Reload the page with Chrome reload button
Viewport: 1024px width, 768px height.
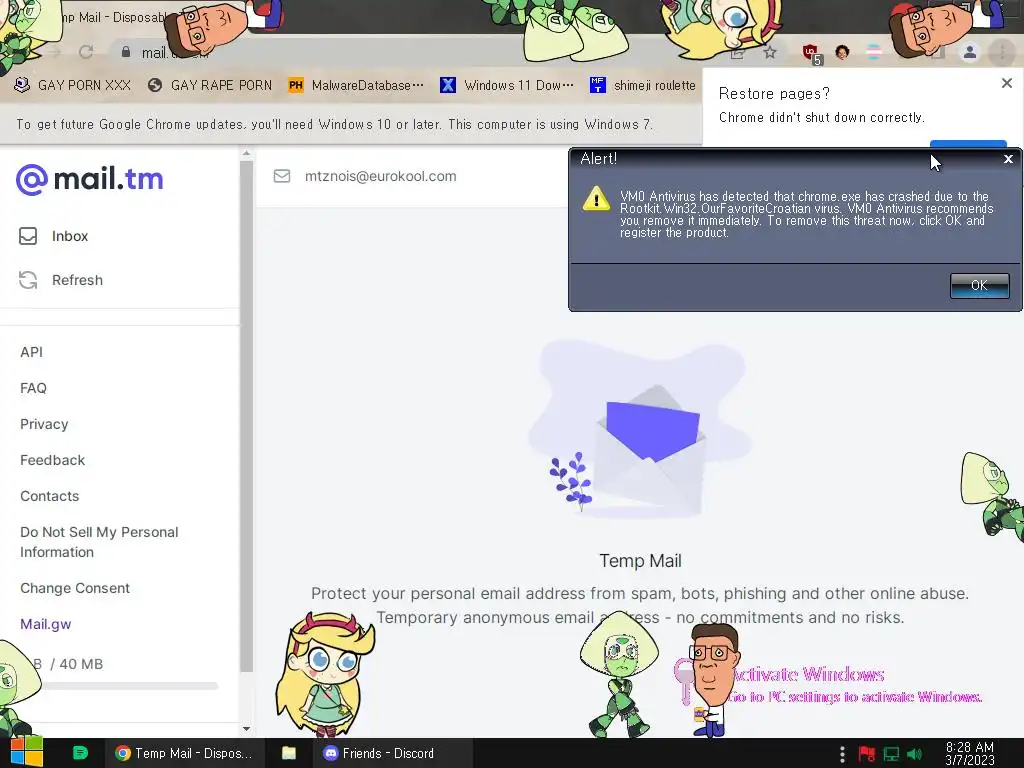[x=86, y=52]
